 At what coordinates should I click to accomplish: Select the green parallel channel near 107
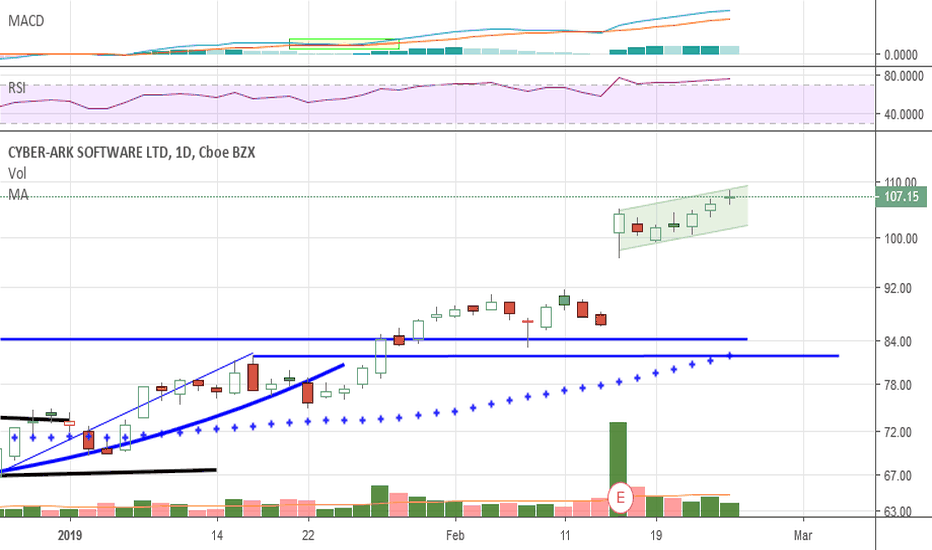684,217
